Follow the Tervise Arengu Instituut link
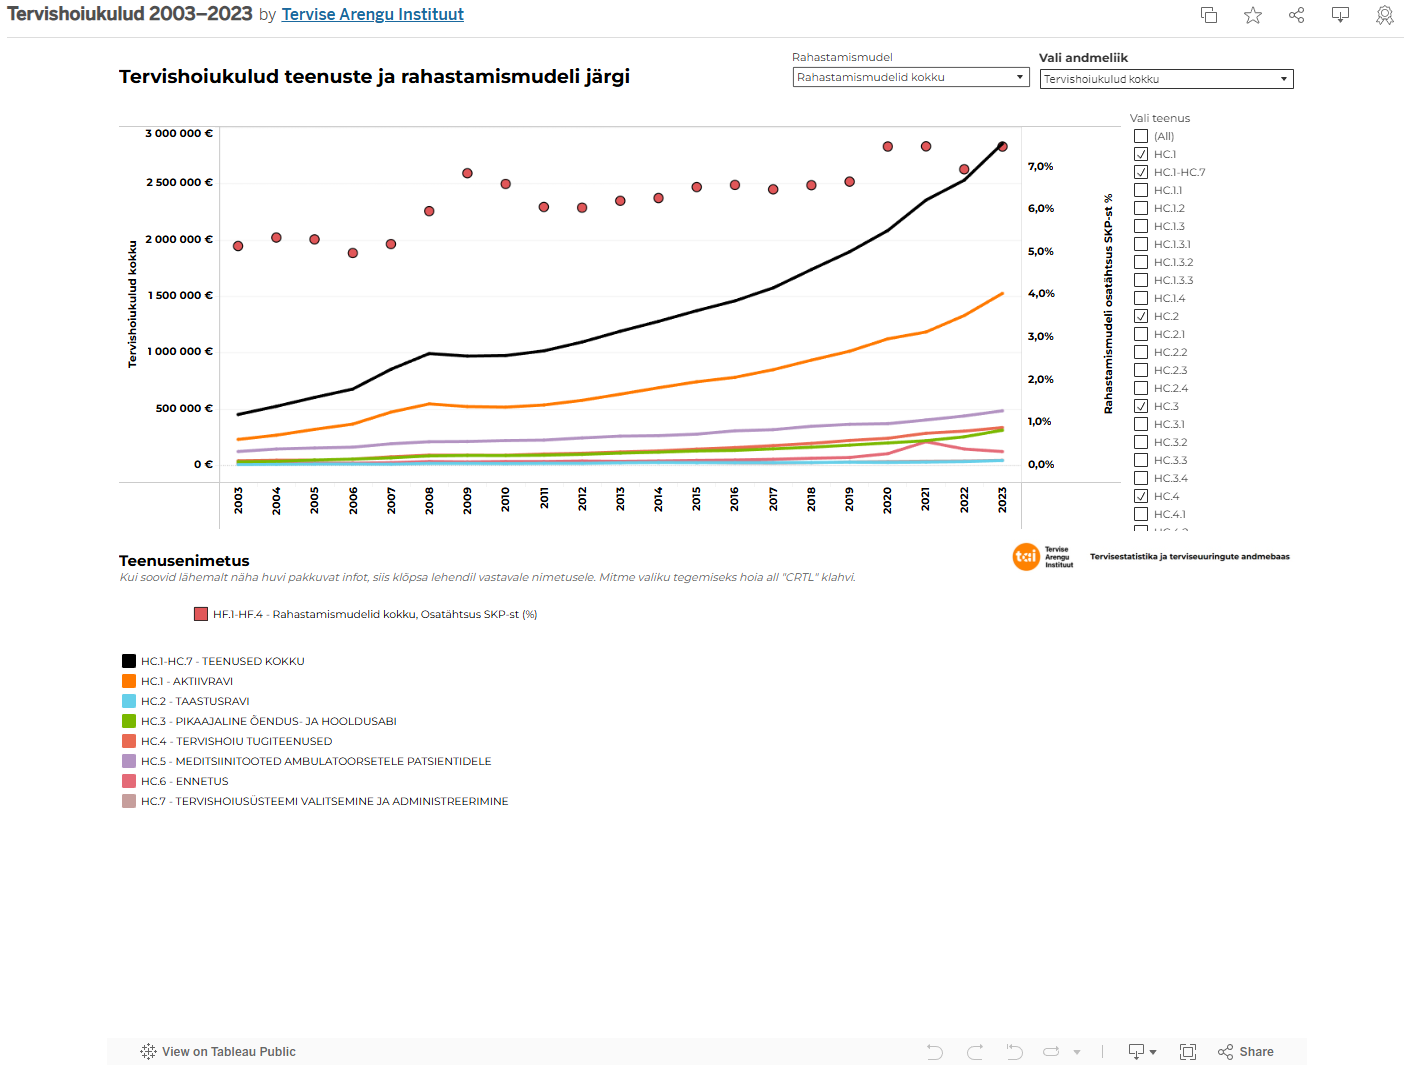Image resolution: width=1404 pixels, height=1069 pixels. [372, 14]
